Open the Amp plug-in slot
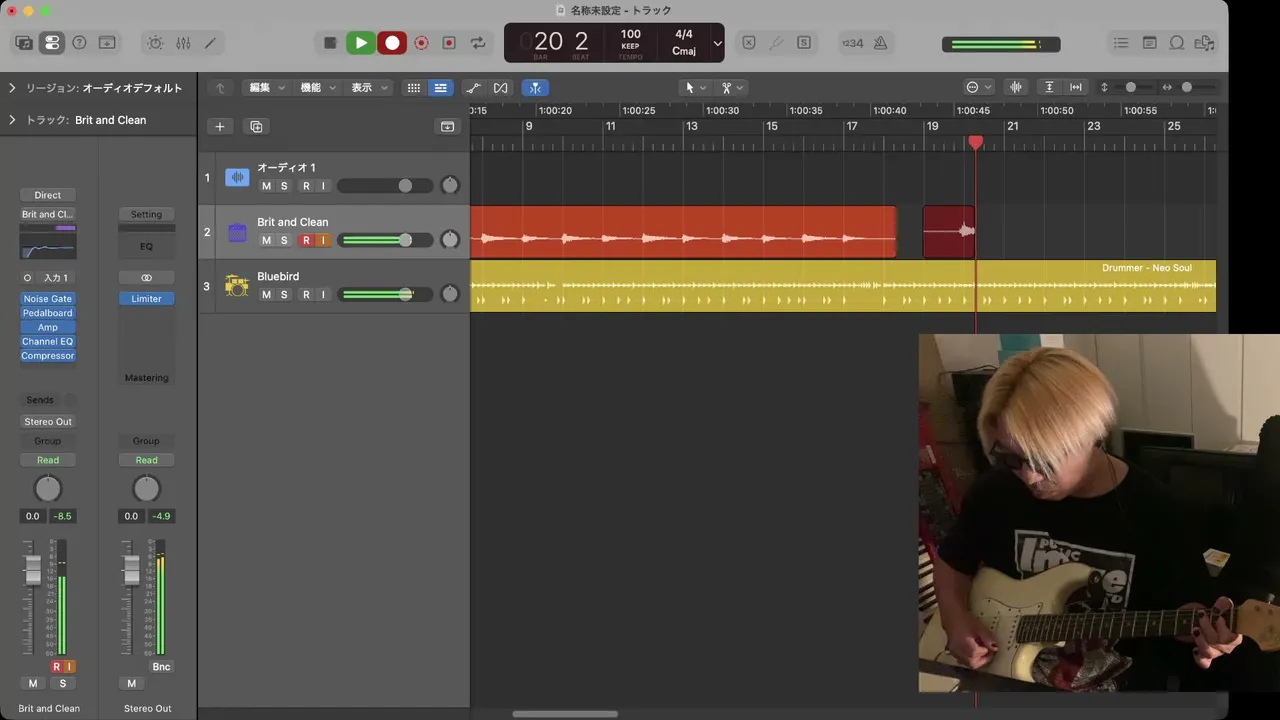Viewport: 1280px width, 720px height. [48, 327]
